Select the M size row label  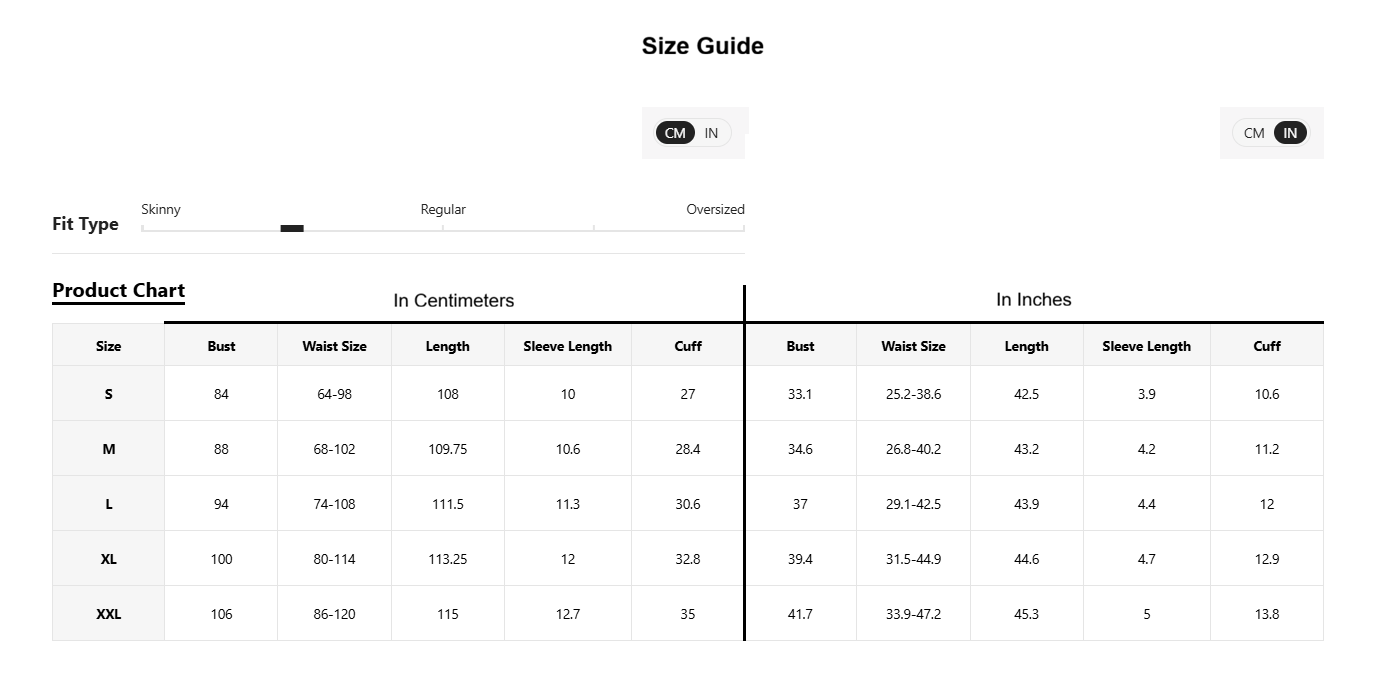(108, 449)
